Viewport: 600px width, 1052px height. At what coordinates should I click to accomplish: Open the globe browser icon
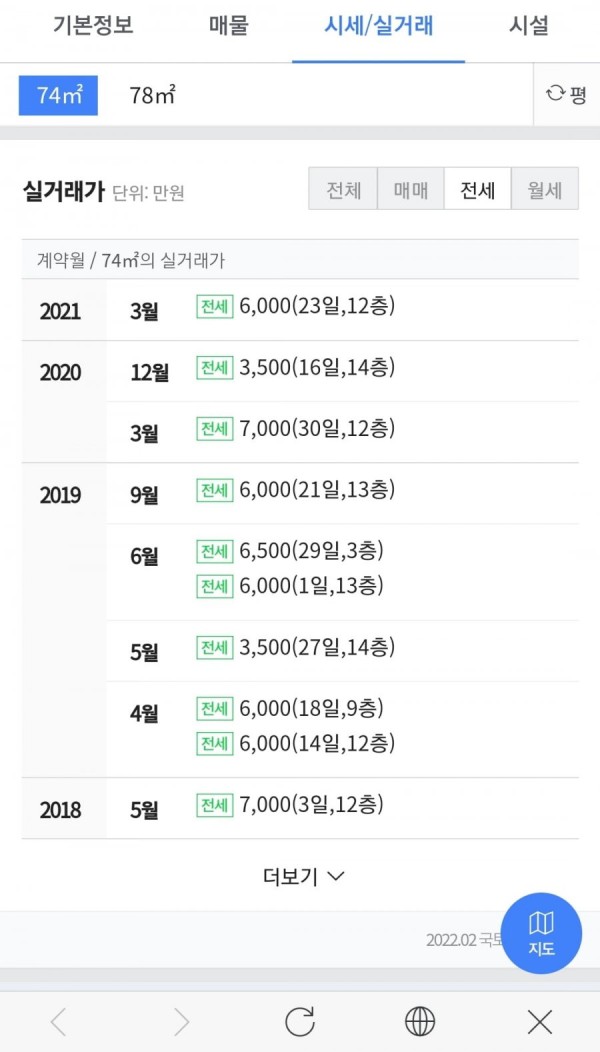(420, 1022)
